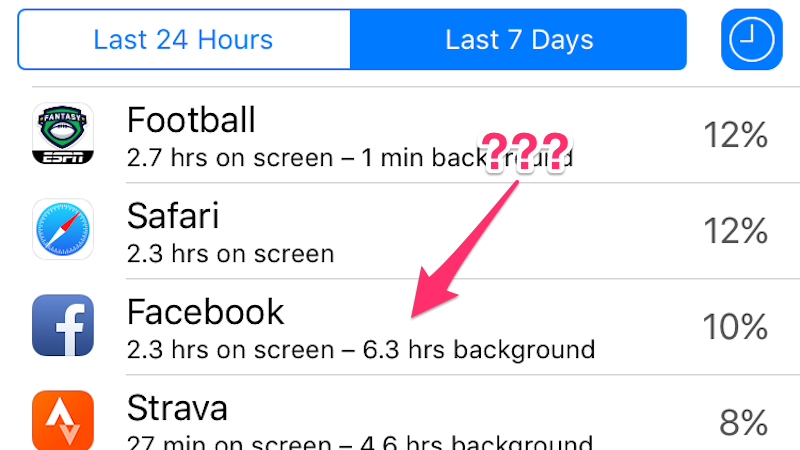Tap the Strava app icon
This screenshot has height=450, width=800.
coord(63,420)
